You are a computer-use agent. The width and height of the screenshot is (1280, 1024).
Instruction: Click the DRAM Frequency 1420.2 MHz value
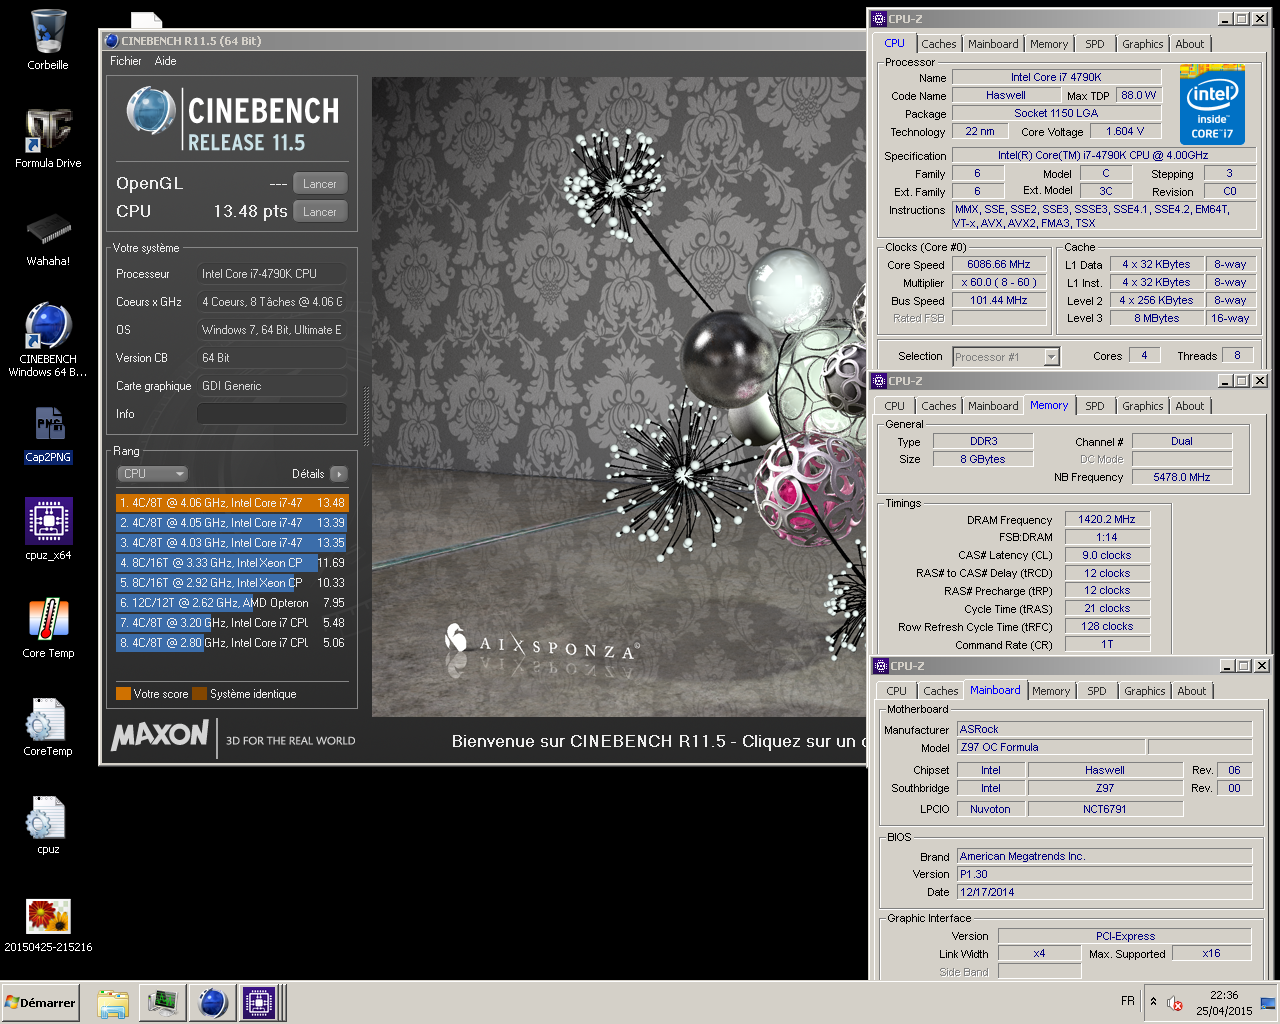point(1107,520)
